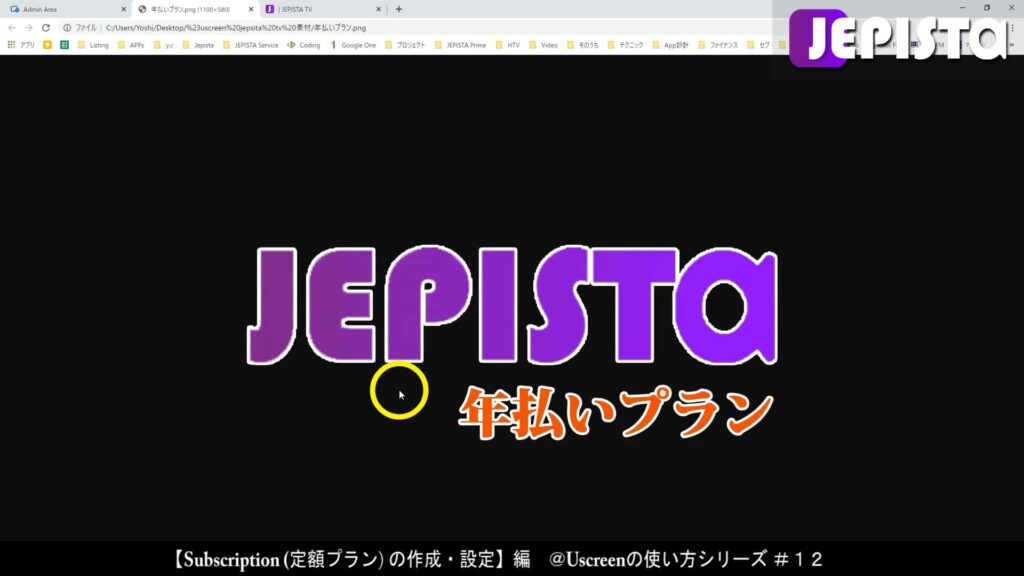Restore down the Chrome window
Image resolution: width=1024 pixels, height=576 pixels.
tap(987, 8)
